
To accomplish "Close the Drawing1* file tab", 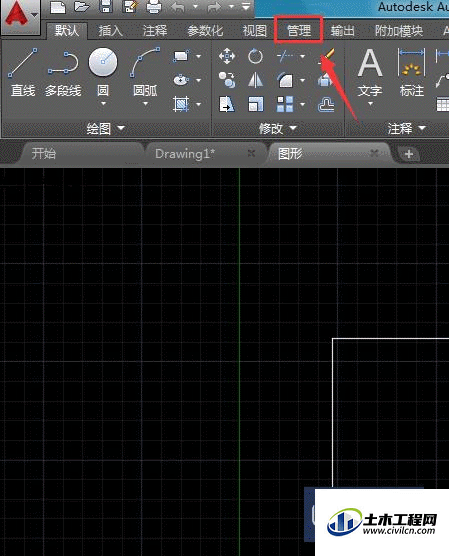I will (251, 153).
